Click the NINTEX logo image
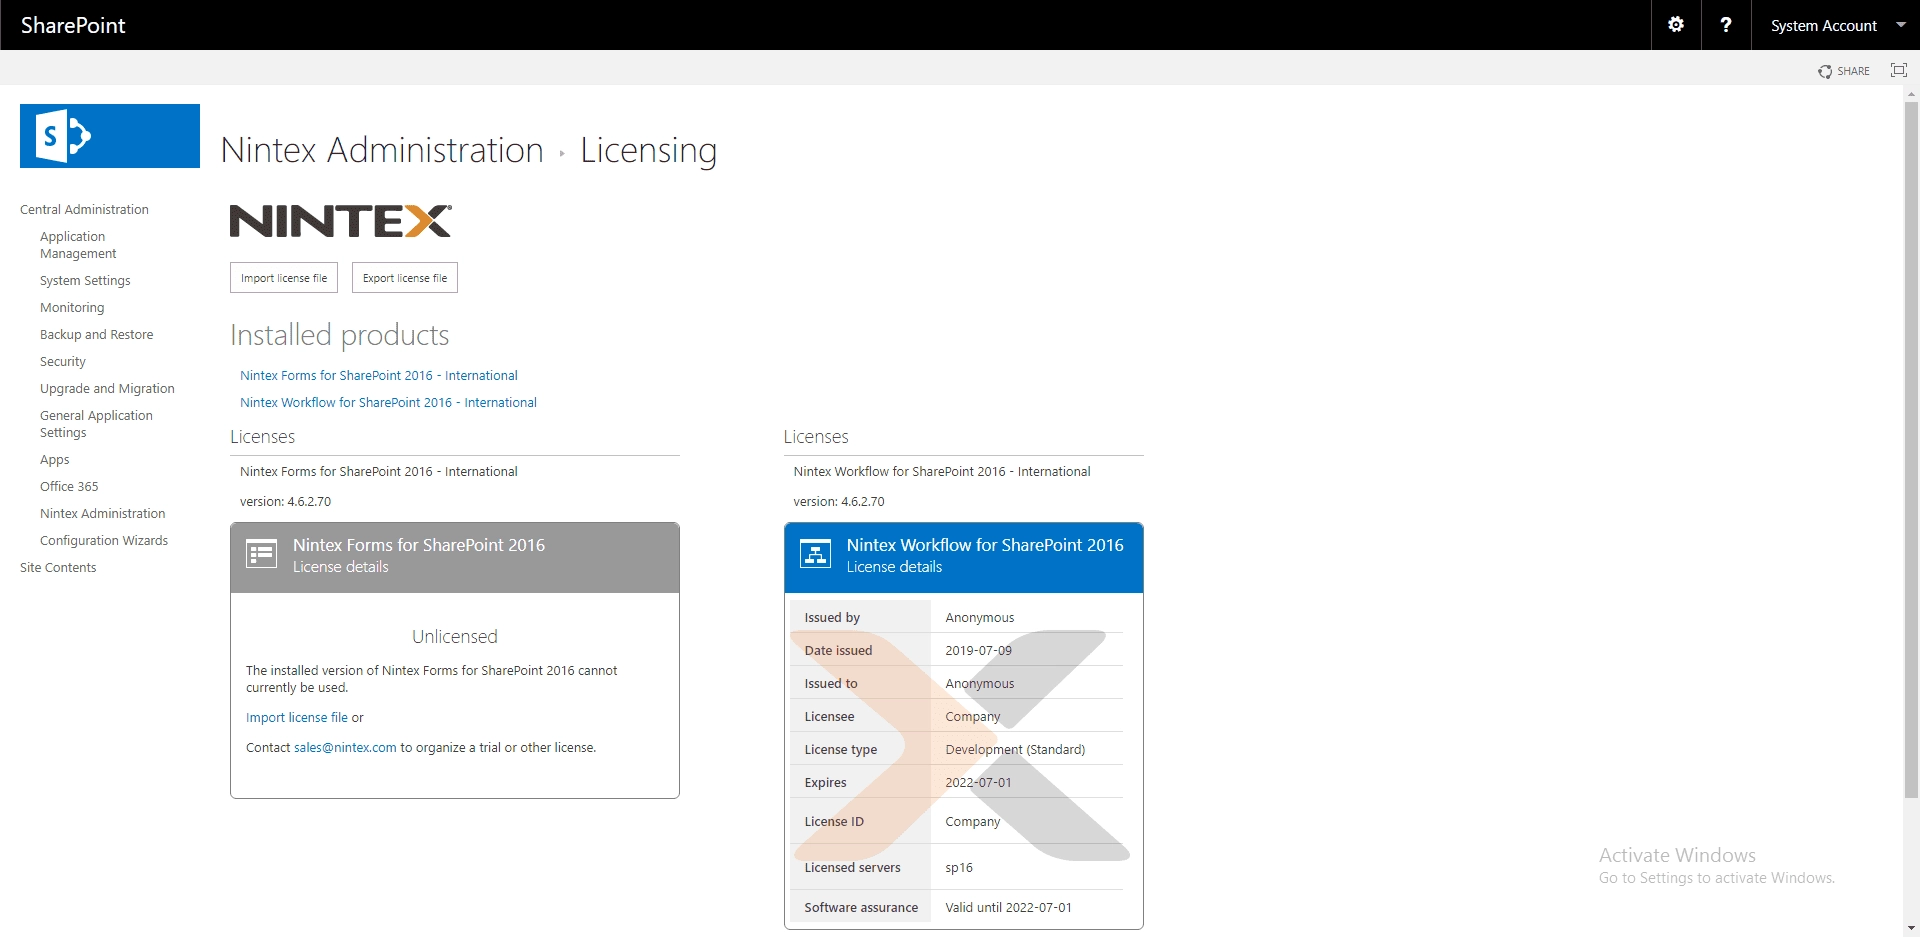 341,221
